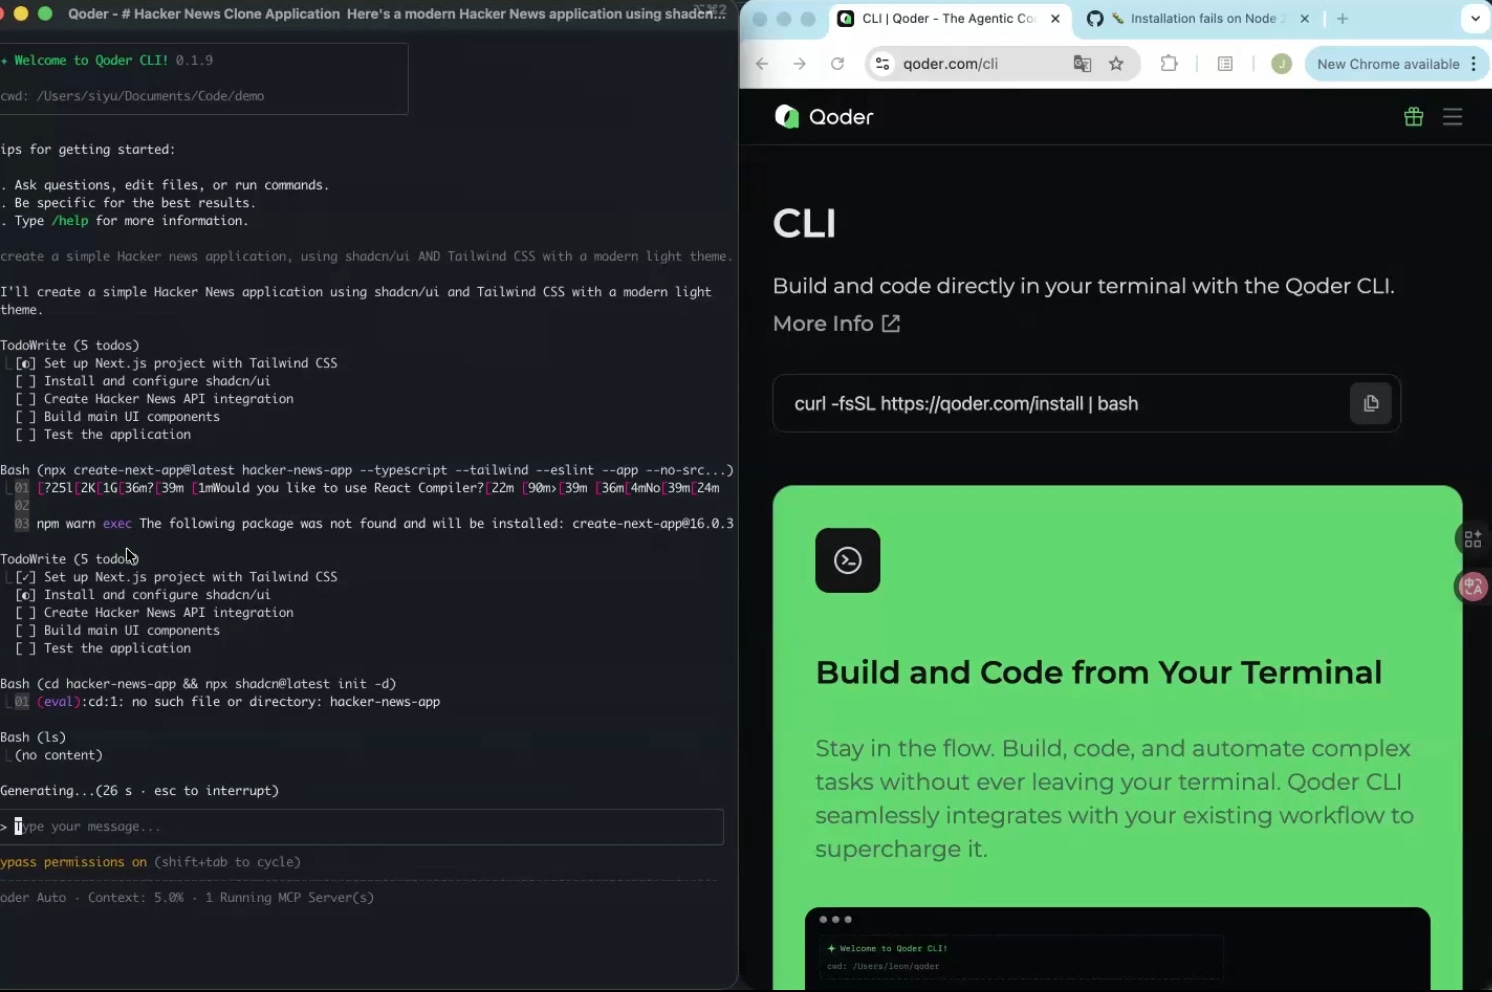The height and width of the screenshot is (992, 1492).
Task: Toggle the bookmark star for qoder.com/cli
Action: [1116, 63]
